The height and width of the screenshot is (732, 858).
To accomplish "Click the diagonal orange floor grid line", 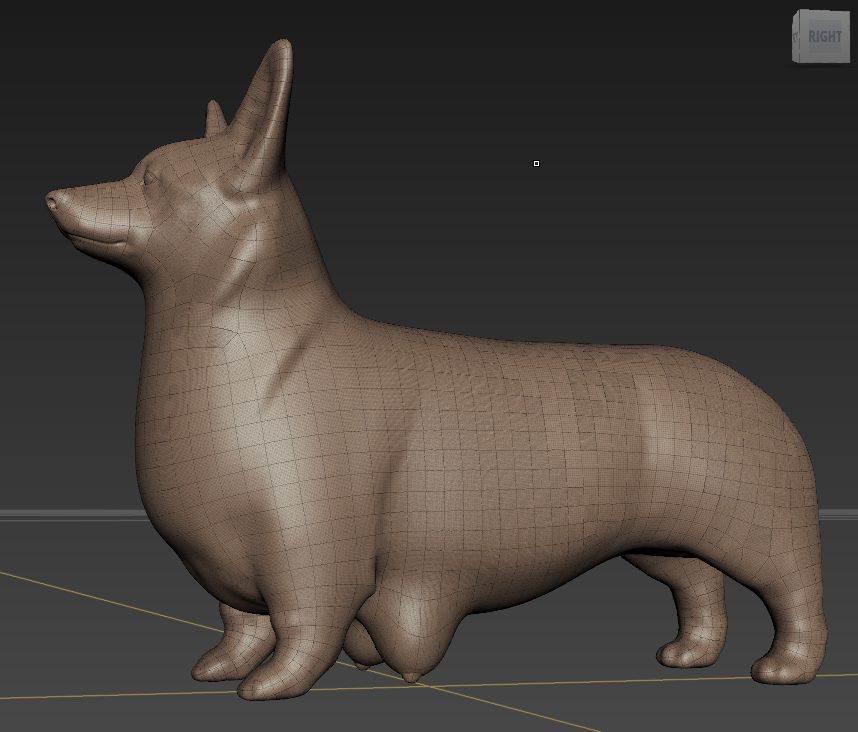I will pos(100,600).
